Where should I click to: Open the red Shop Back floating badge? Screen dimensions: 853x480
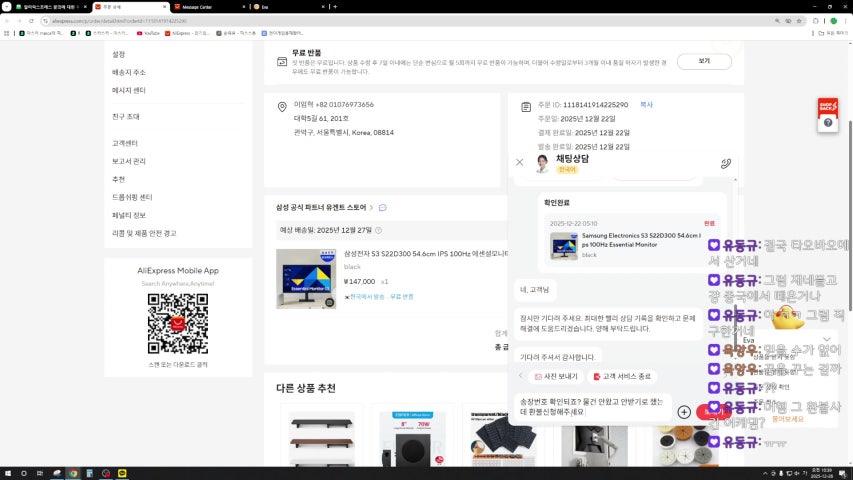tap(827, 107)
